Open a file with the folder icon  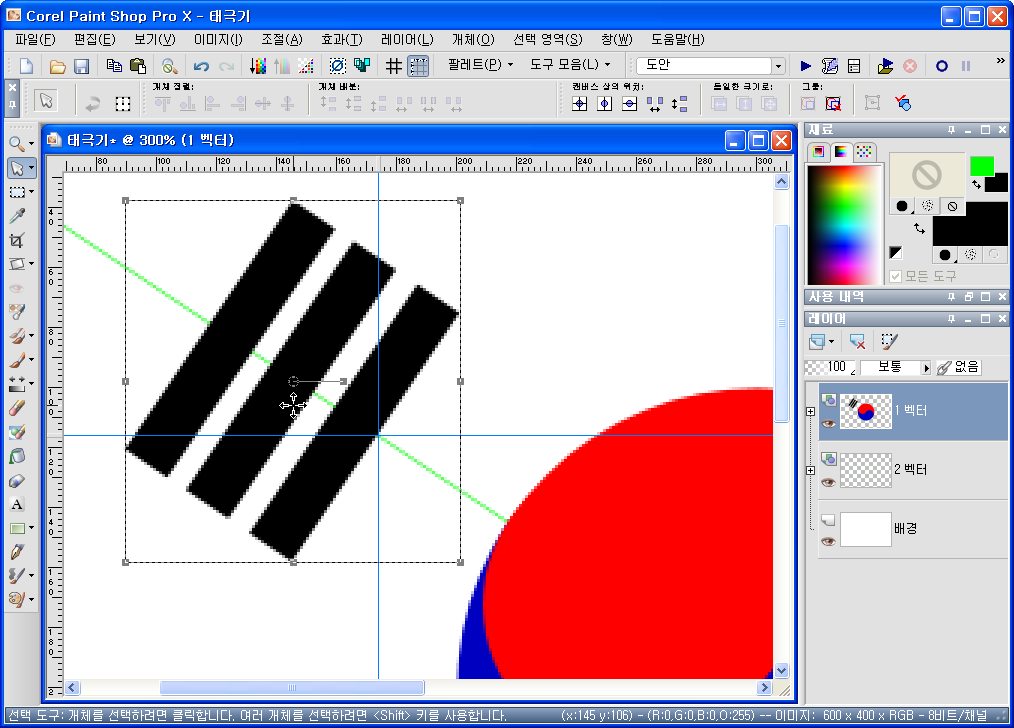[x=58, y=66]
